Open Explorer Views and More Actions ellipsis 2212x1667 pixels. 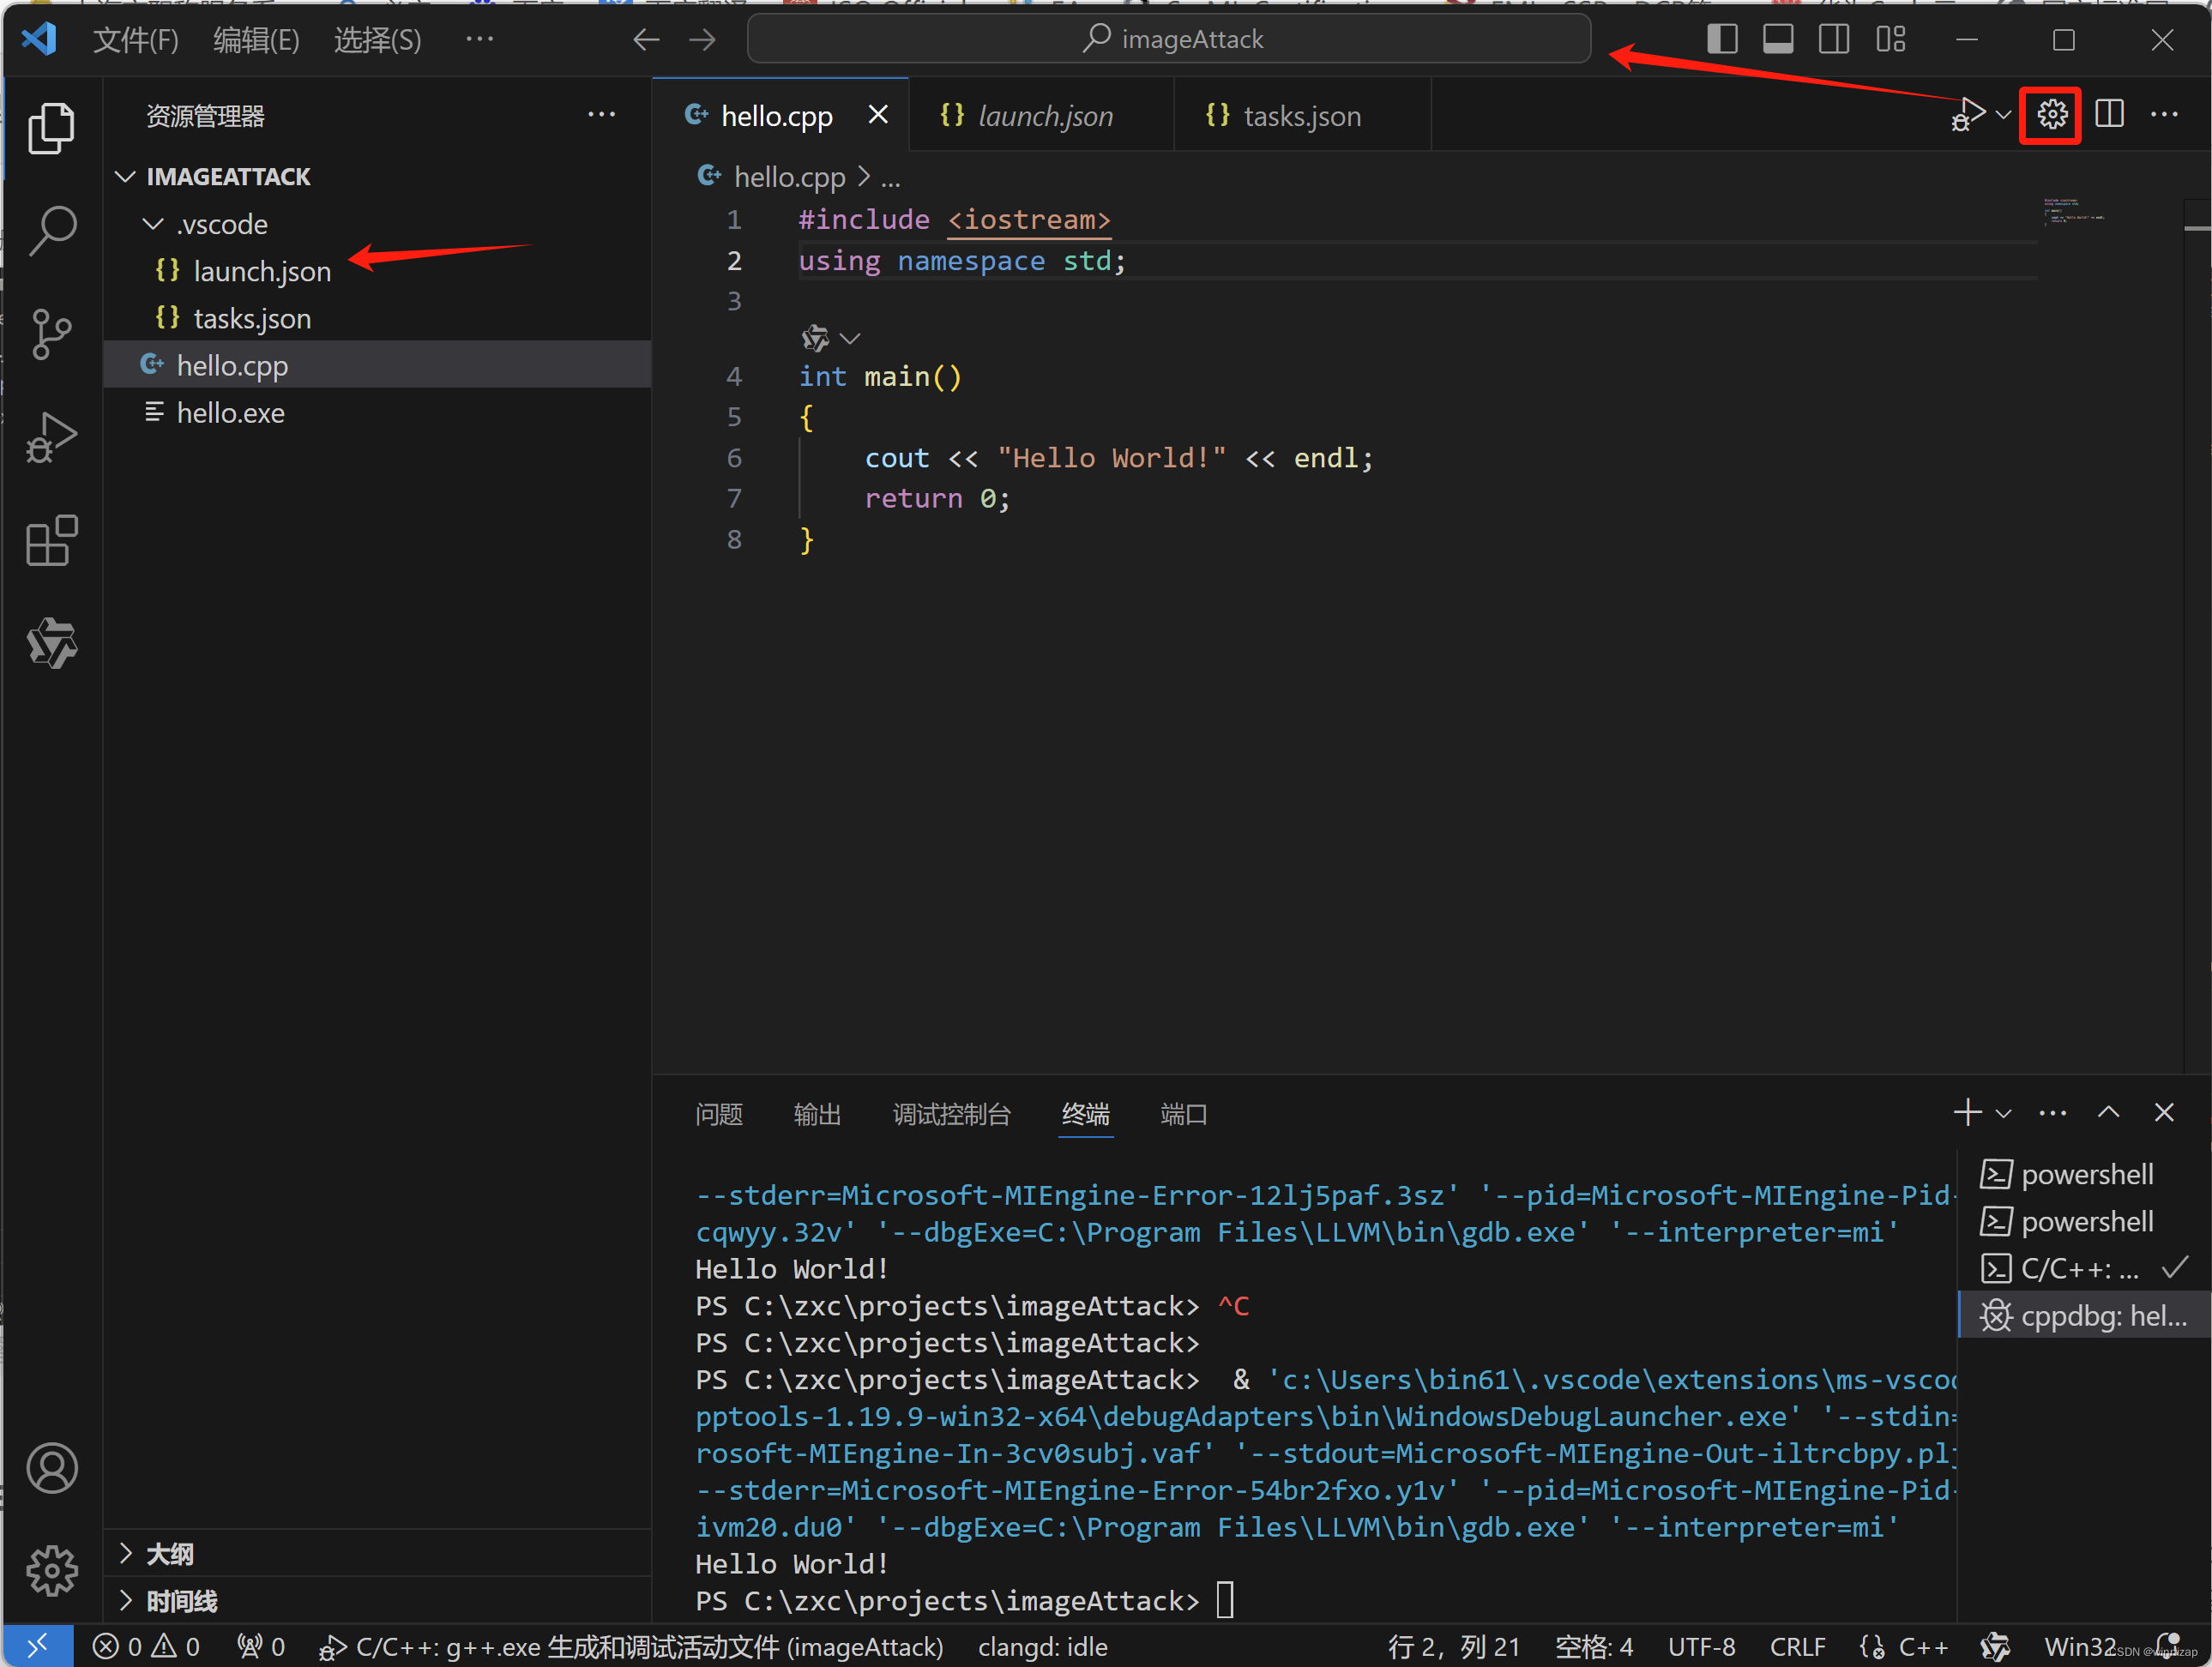[x=601, y=115]
